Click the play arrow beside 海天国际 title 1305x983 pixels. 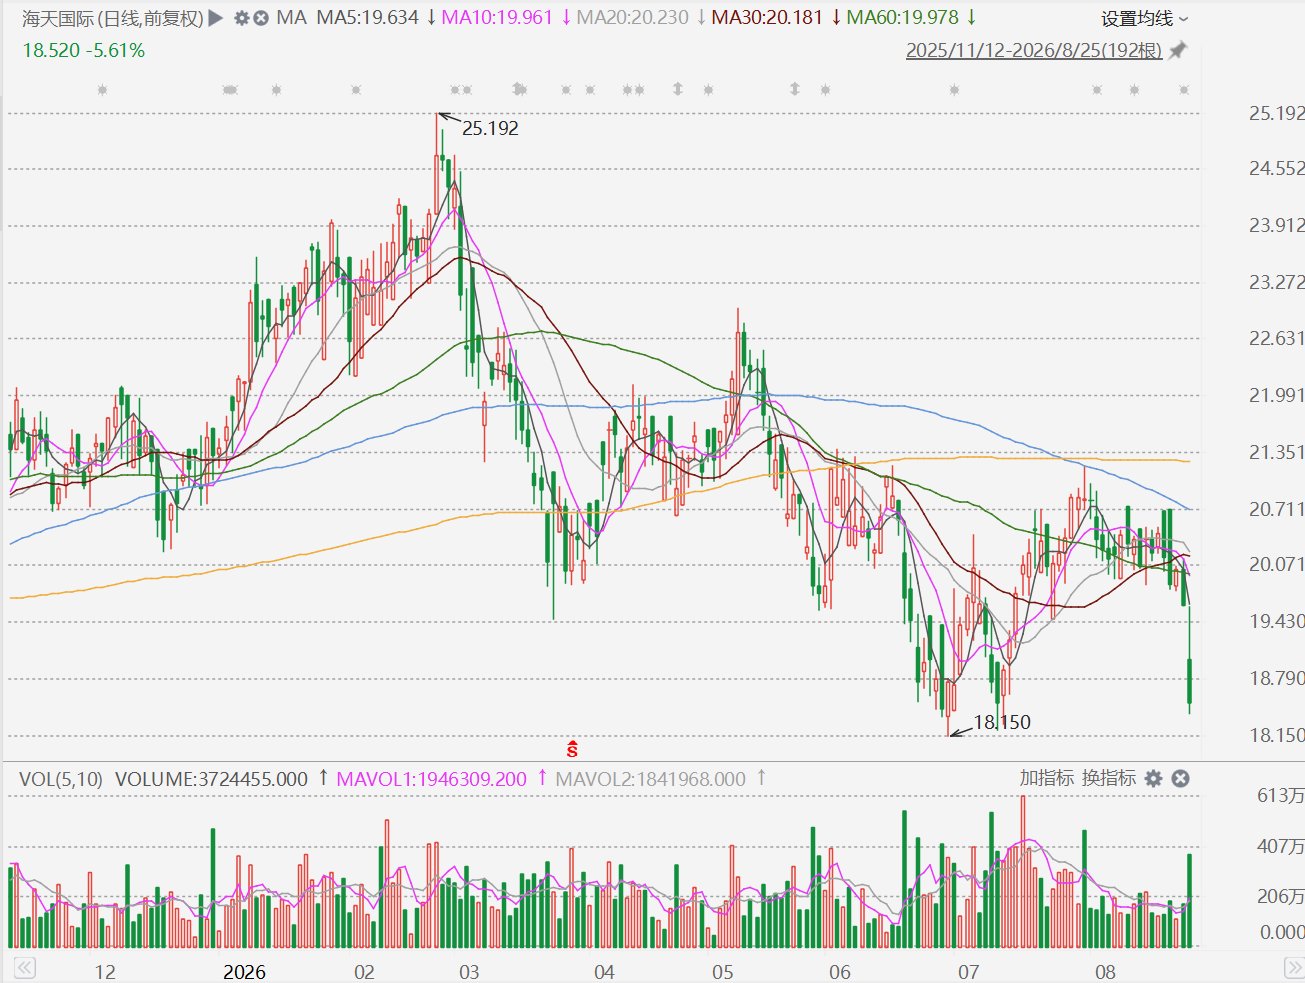pos(216,18)
